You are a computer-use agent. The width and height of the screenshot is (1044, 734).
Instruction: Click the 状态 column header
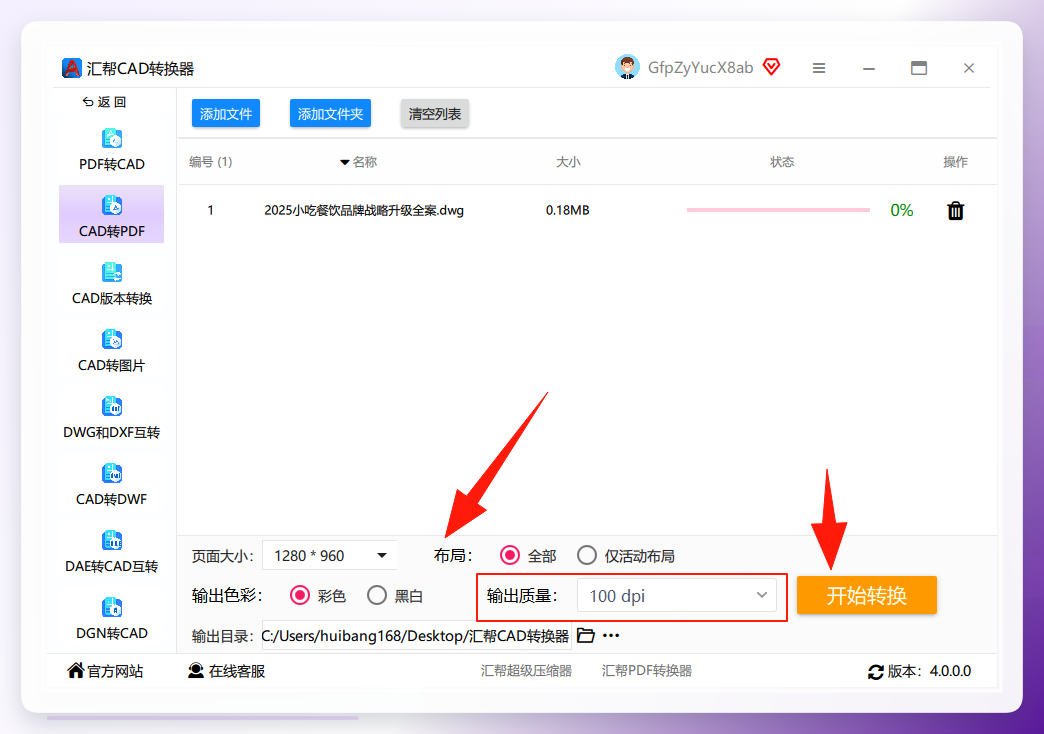(x=782, y=162)
